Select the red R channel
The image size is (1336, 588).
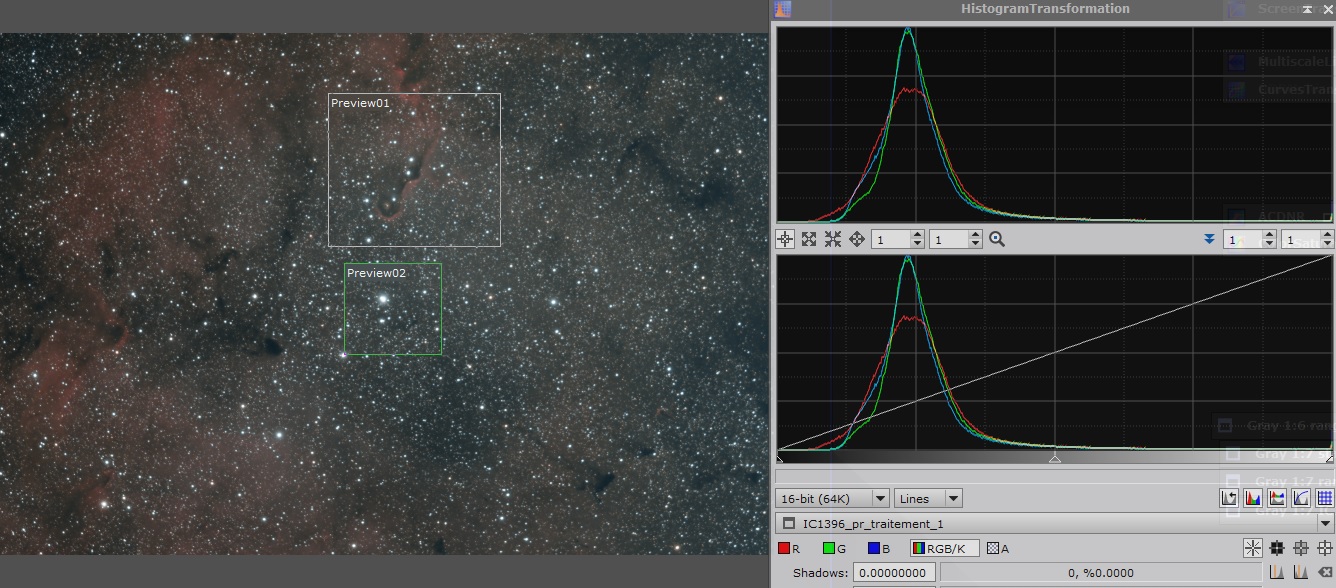click(789, 548)
